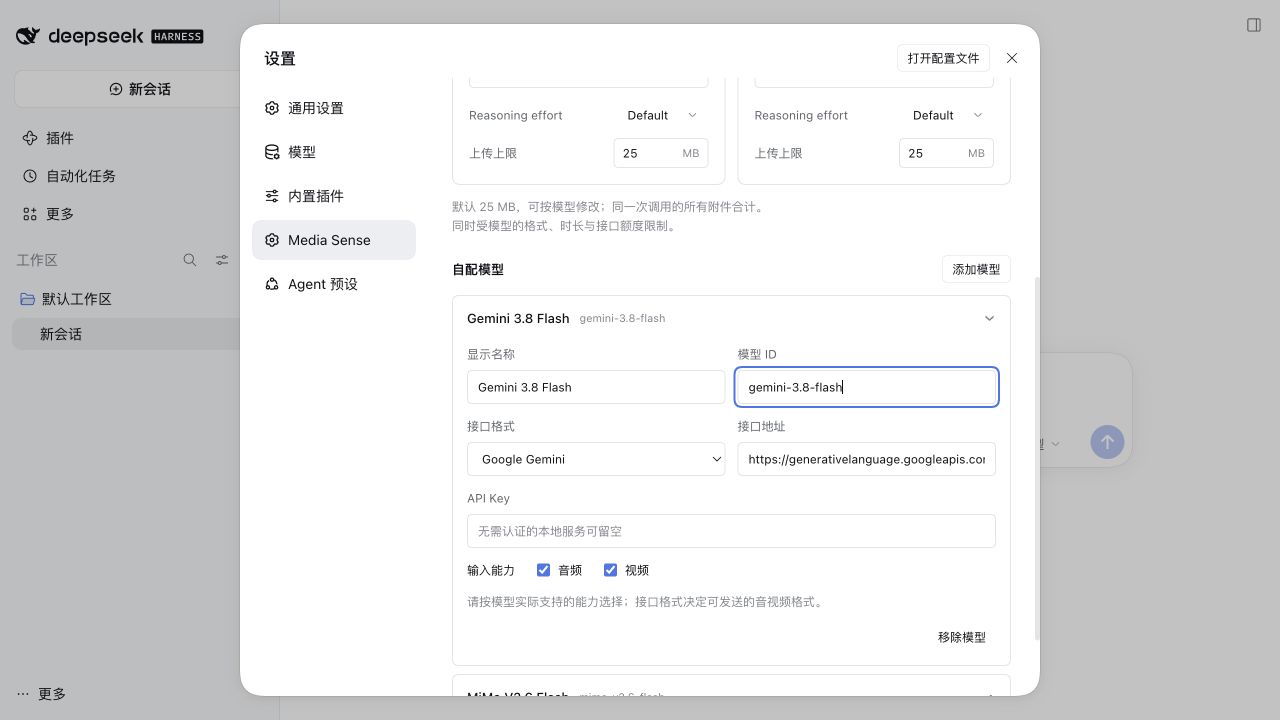Screen dimensions: 1280x720
Task: Open the left Reasoning effort Default dropdown
Action: (662, 115)
